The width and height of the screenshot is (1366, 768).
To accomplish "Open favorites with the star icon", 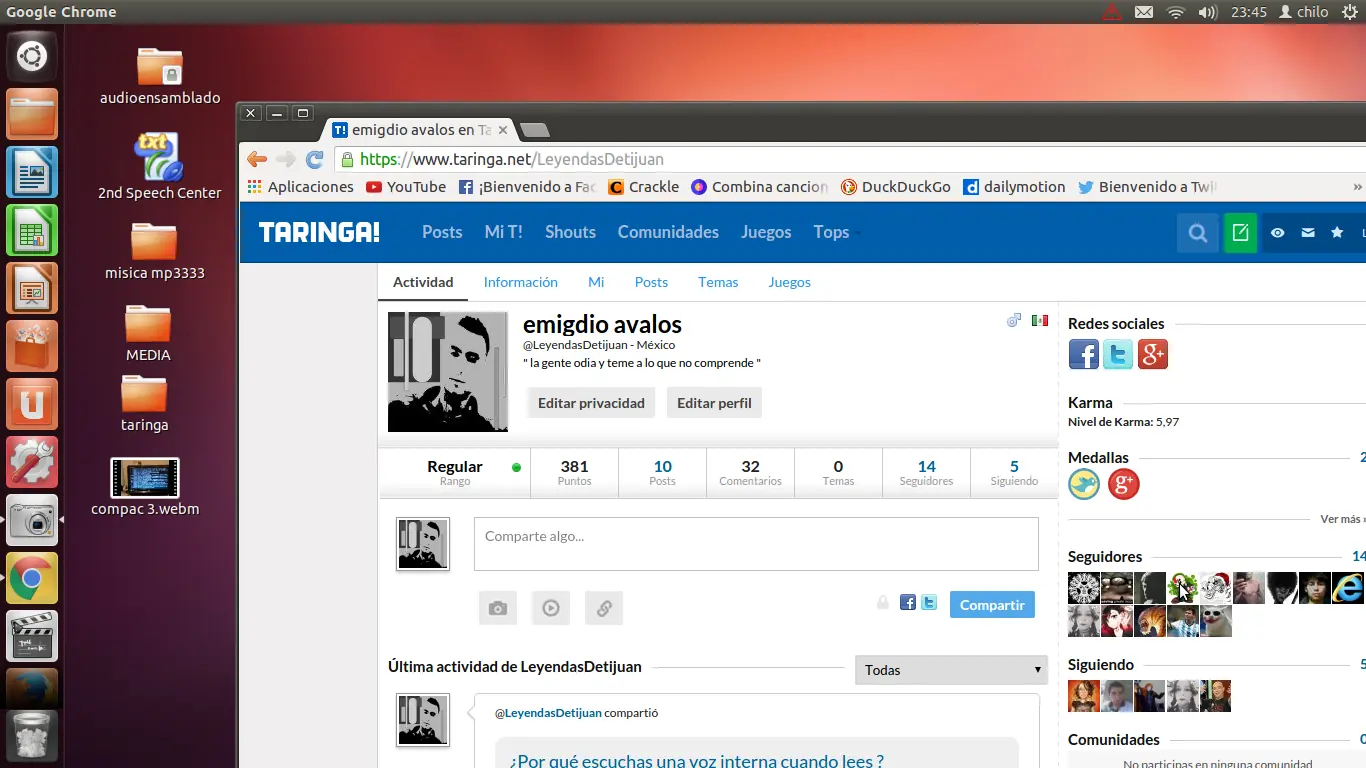I will pyautogui.click(x=1337, y=233).
